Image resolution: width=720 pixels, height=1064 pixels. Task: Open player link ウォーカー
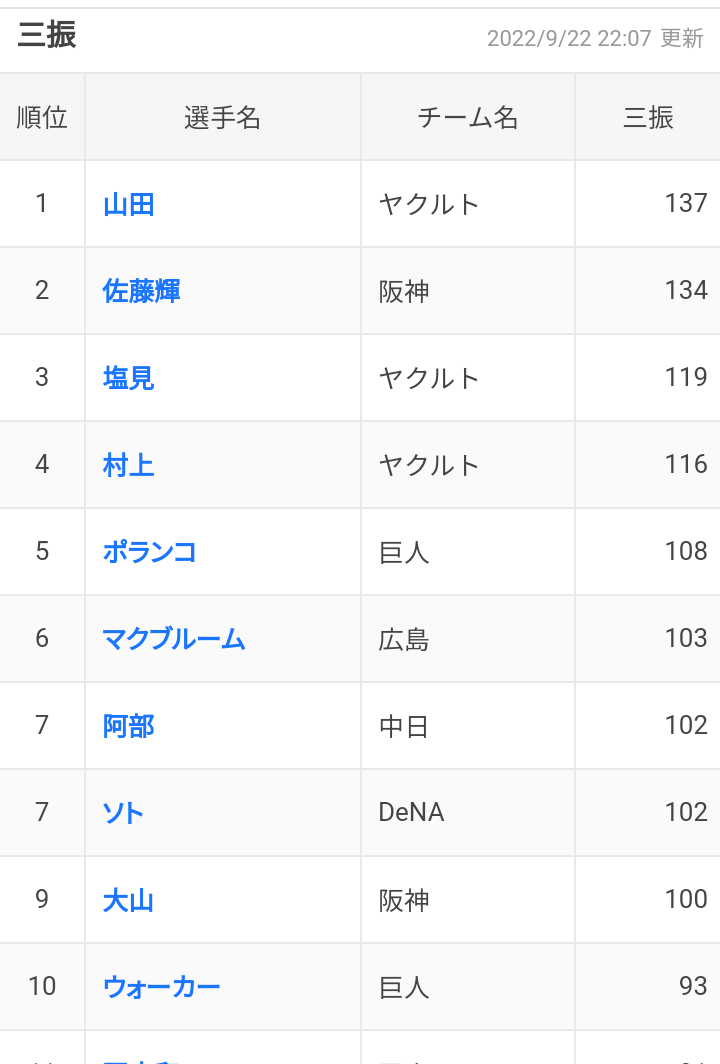pyautogui.click(x=162, y=987)
